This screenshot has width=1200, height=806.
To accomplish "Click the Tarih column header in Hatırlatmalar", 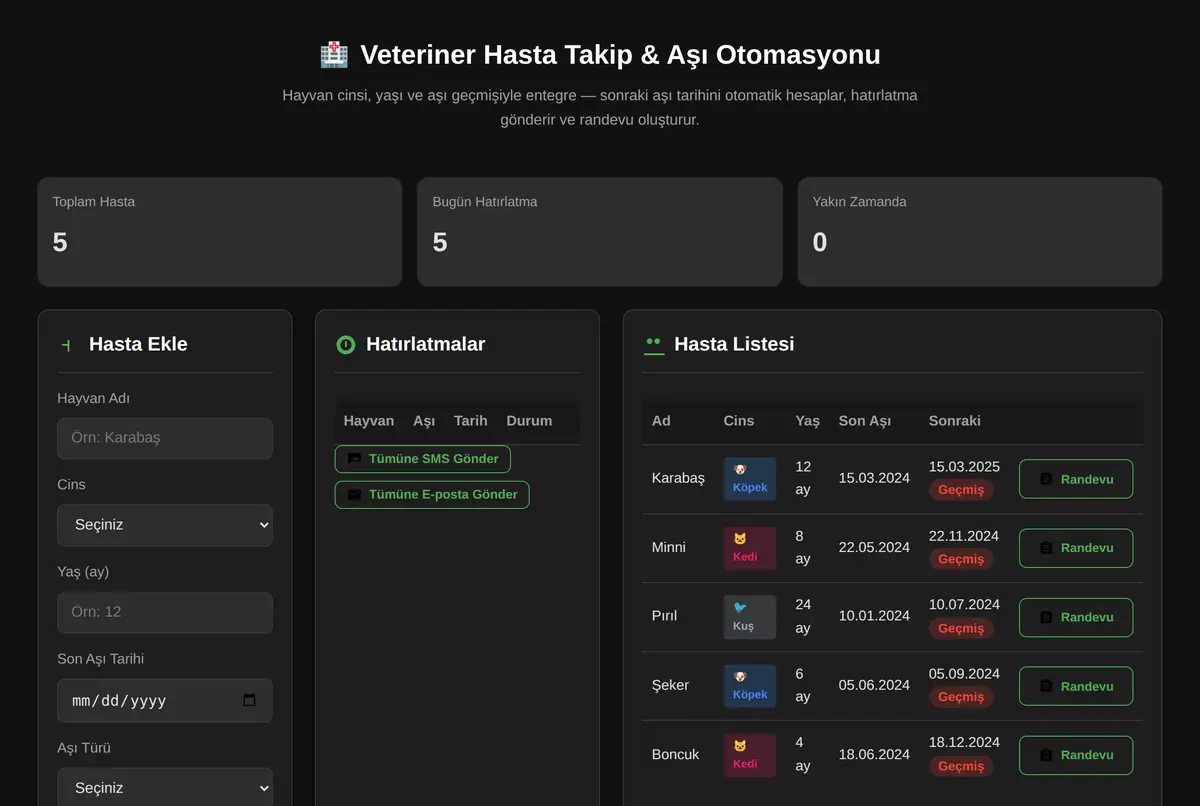I will [x=471, y=421].
